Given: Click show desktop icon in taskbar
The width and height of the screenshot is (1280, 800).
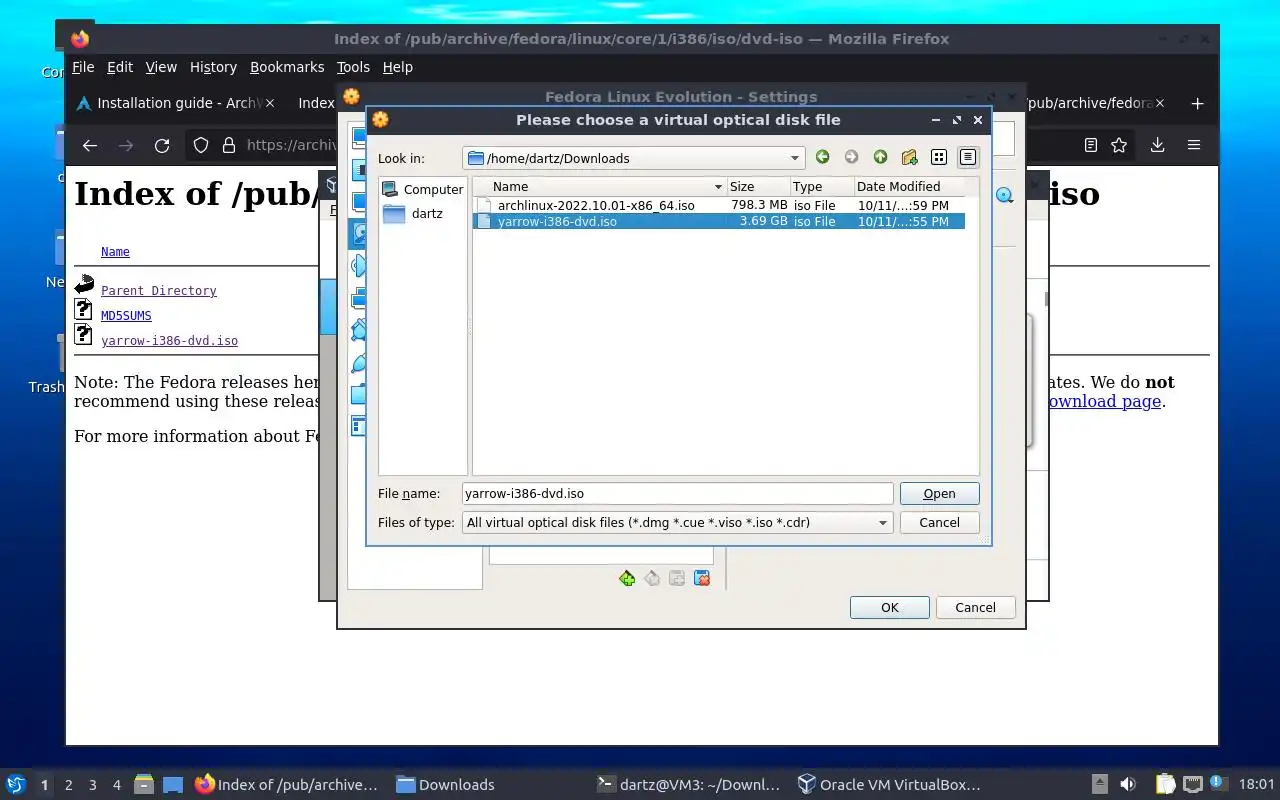Looking at the screenshot, I should (x=173, y=785).
